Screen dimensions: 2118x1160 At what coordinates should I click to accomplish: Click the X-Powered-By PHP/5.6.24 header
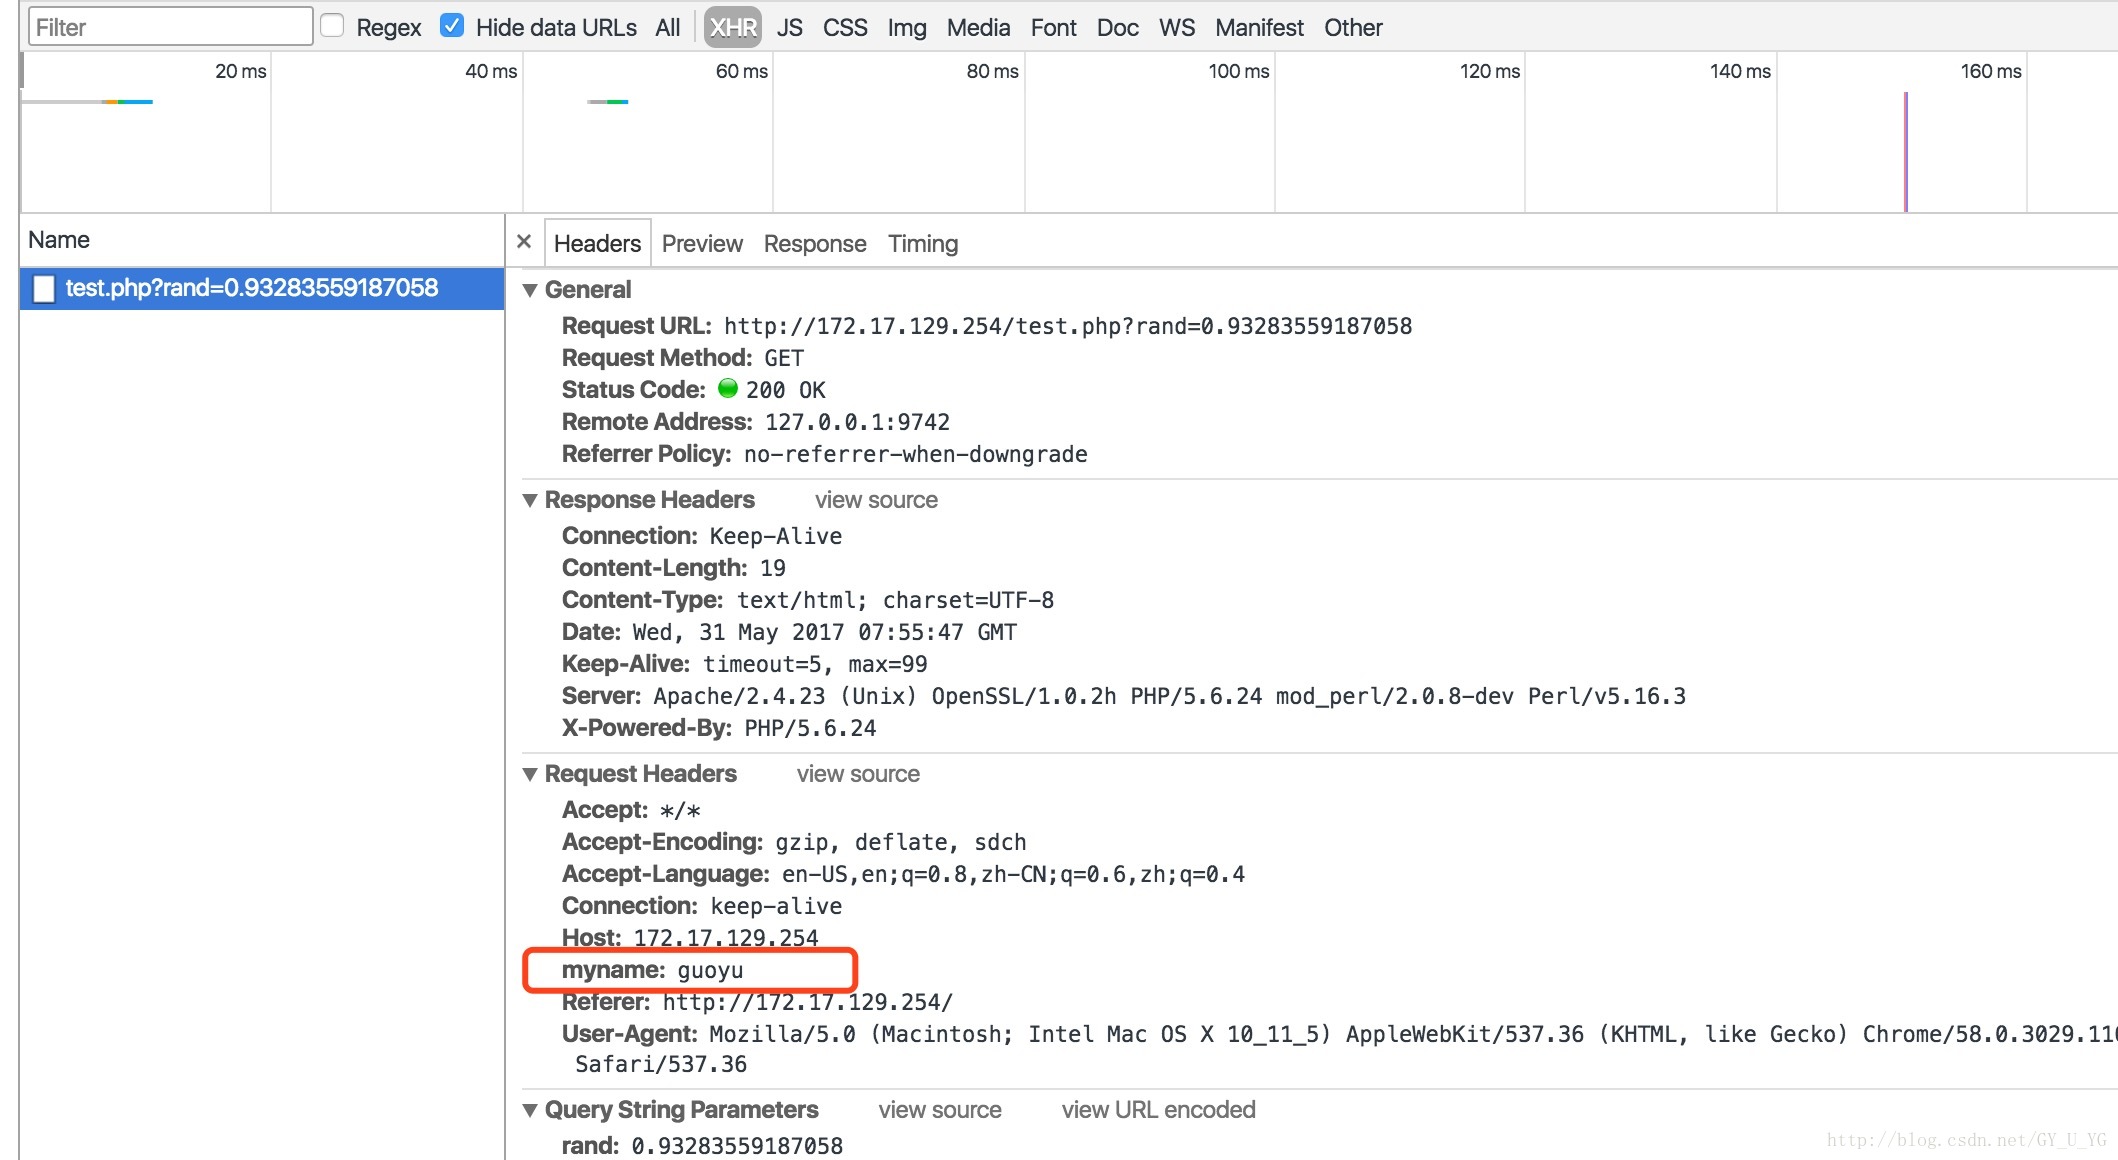tap(719, 728)
